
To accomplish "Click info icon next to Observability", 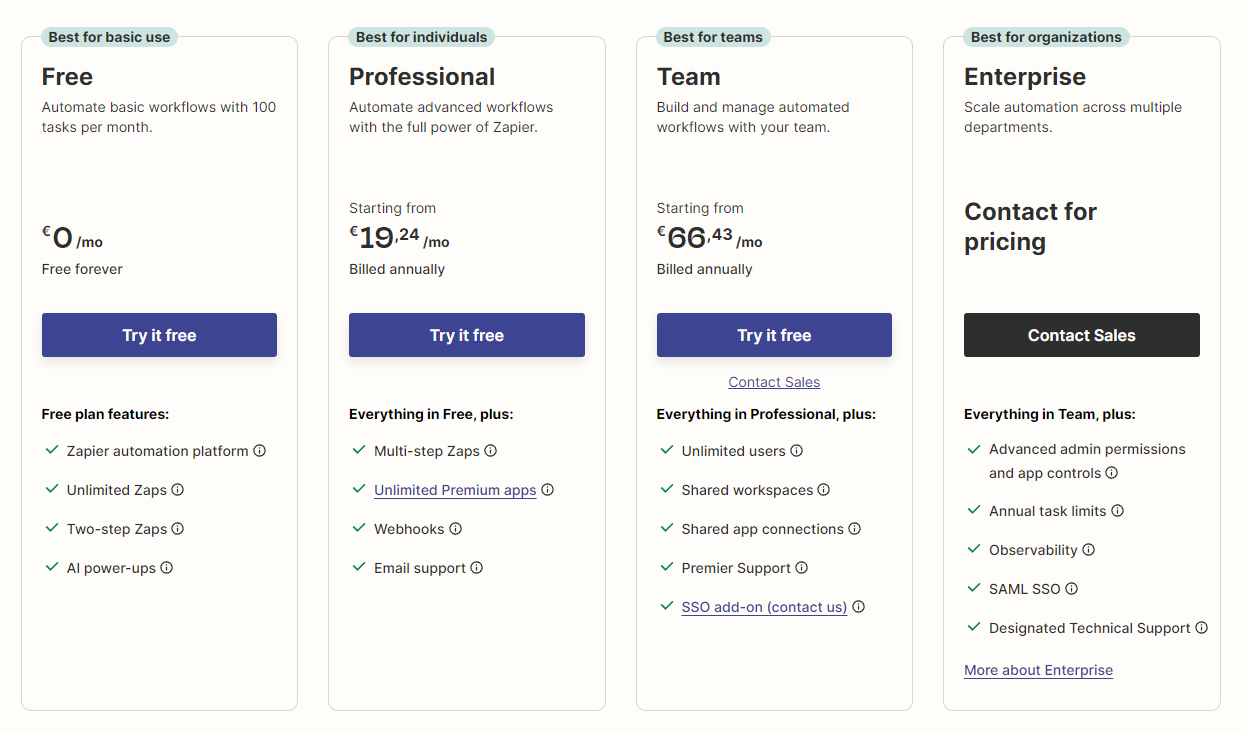I will pyautogui.click(x=1089, y=550).
